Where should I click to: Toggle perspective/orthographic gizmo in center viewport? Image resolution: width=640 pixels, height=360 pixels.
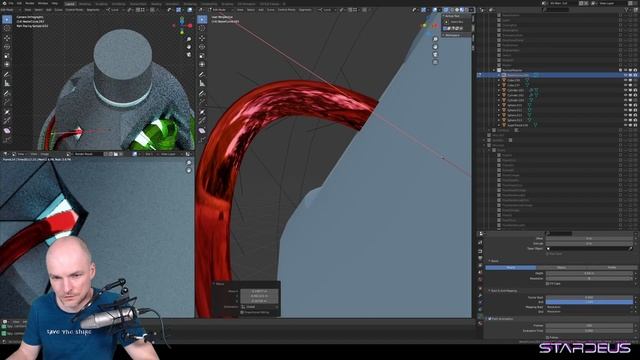coord(435,62)
